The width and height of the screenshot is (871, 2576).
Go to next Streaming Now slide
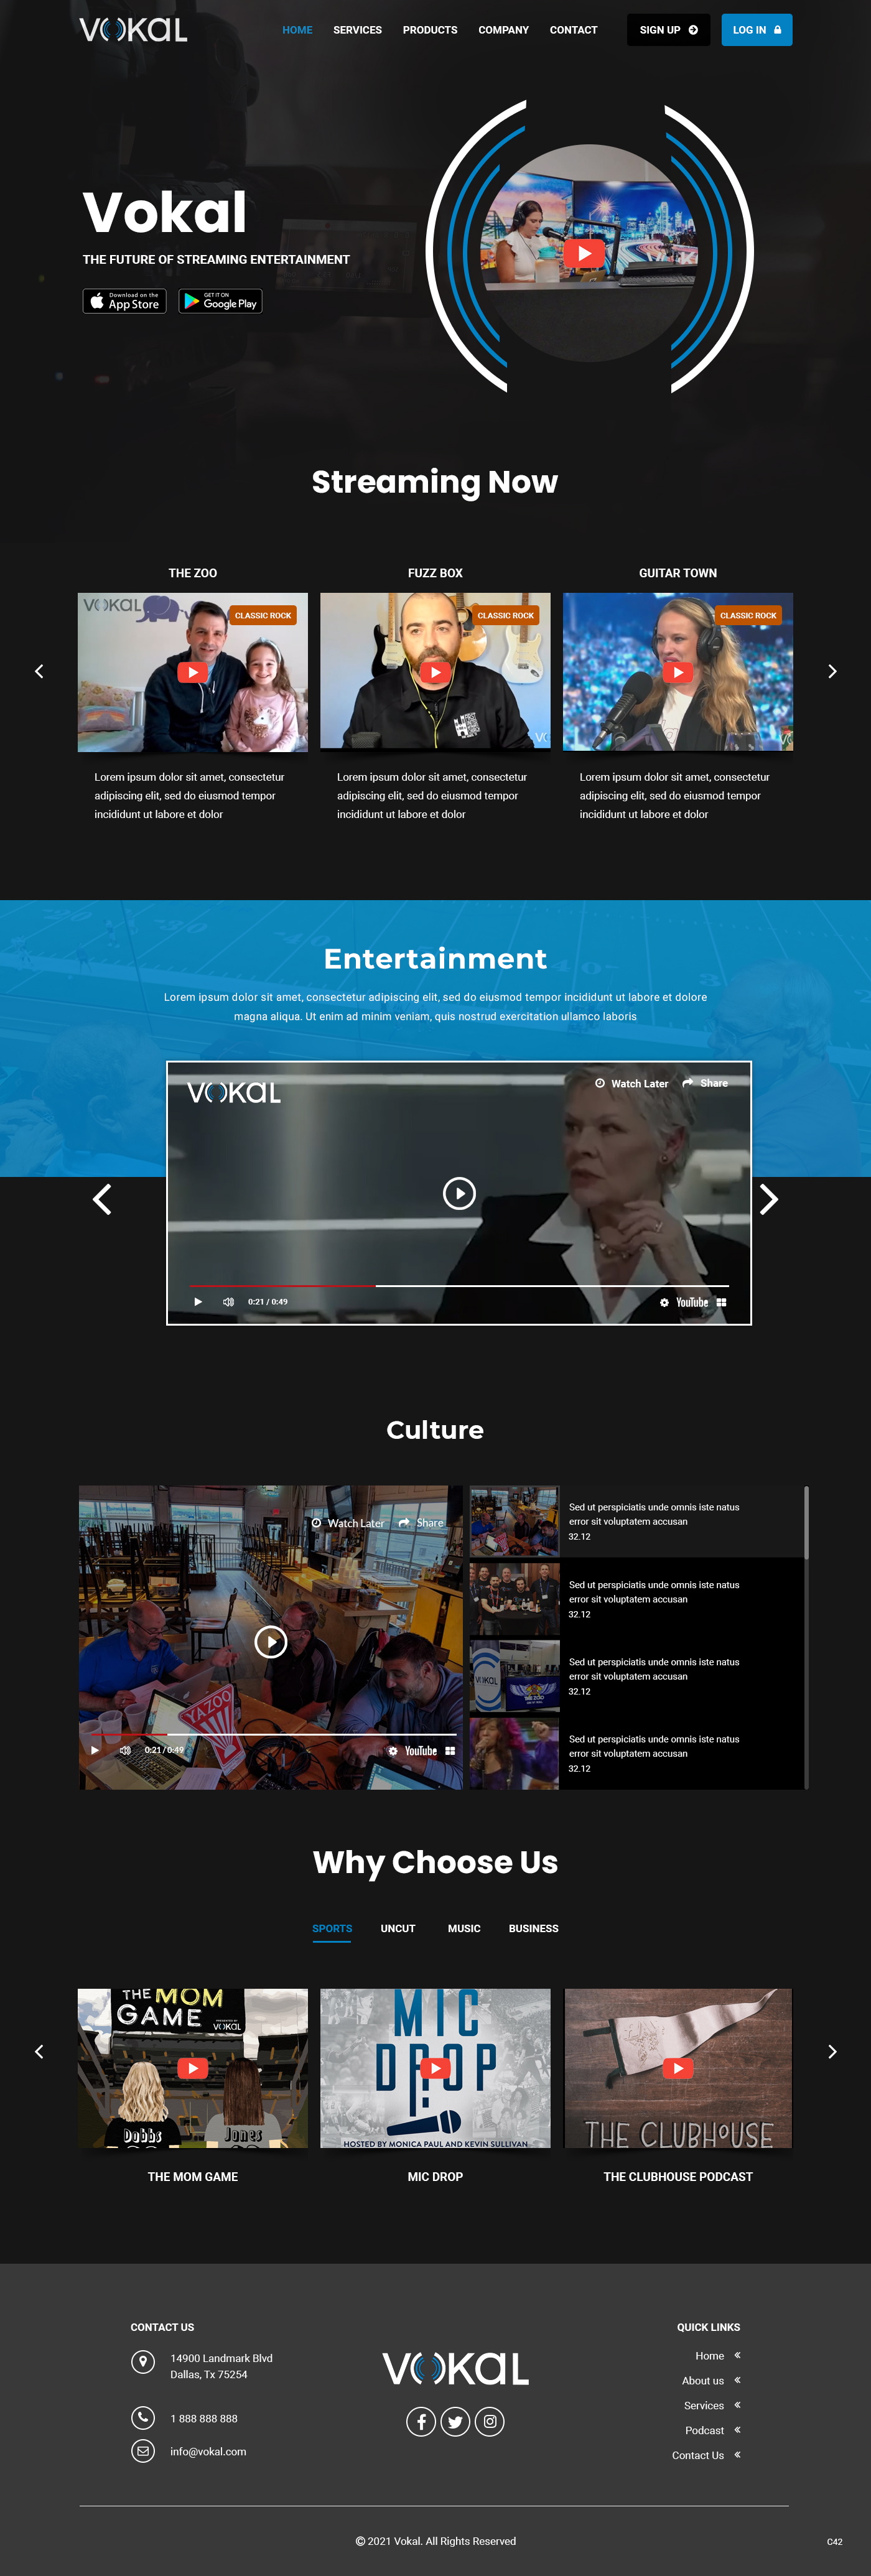pyautogui.click(x=832, y=671)
